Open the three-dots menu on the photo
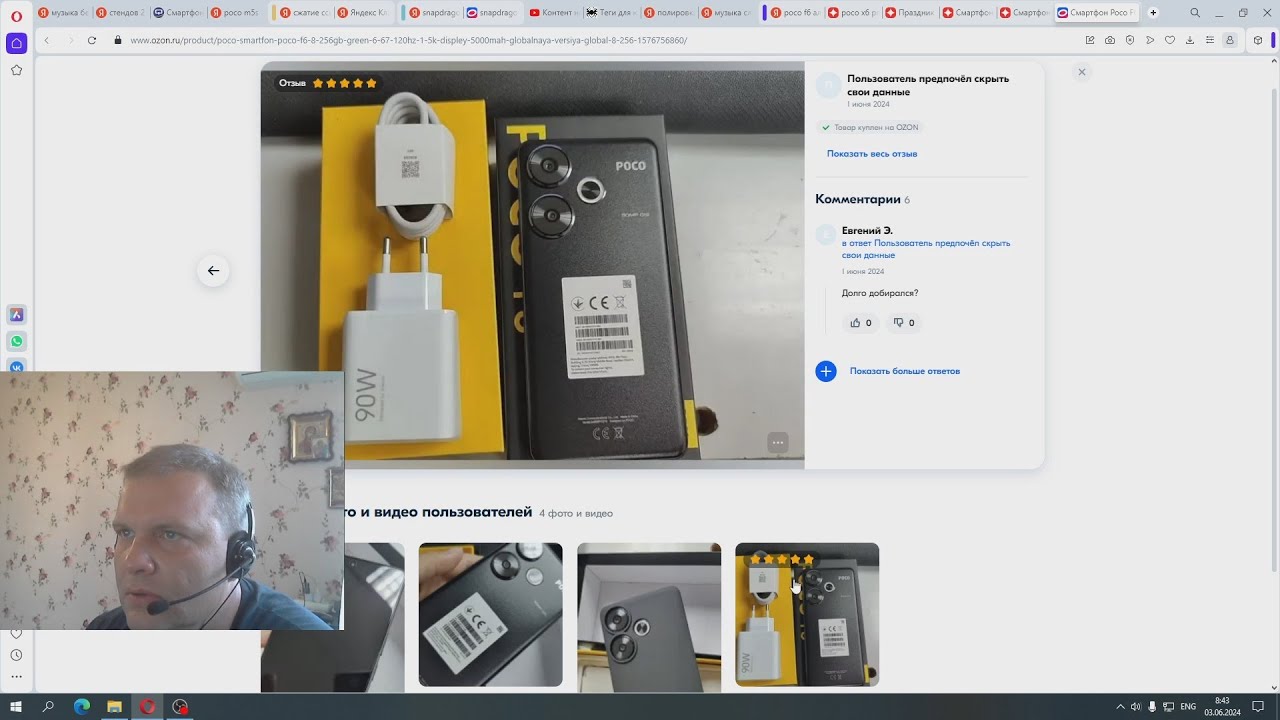The image size is (1280, 720). coord(778,442)
